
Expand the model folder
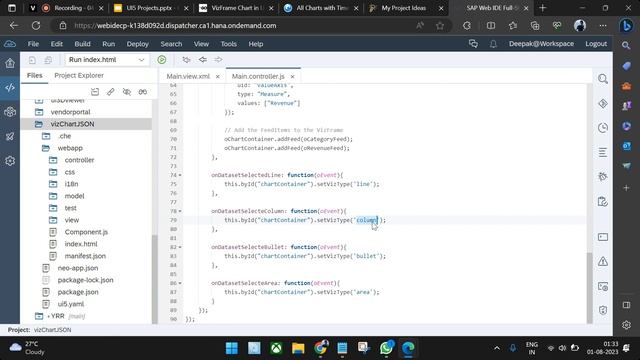pos(53,196)
